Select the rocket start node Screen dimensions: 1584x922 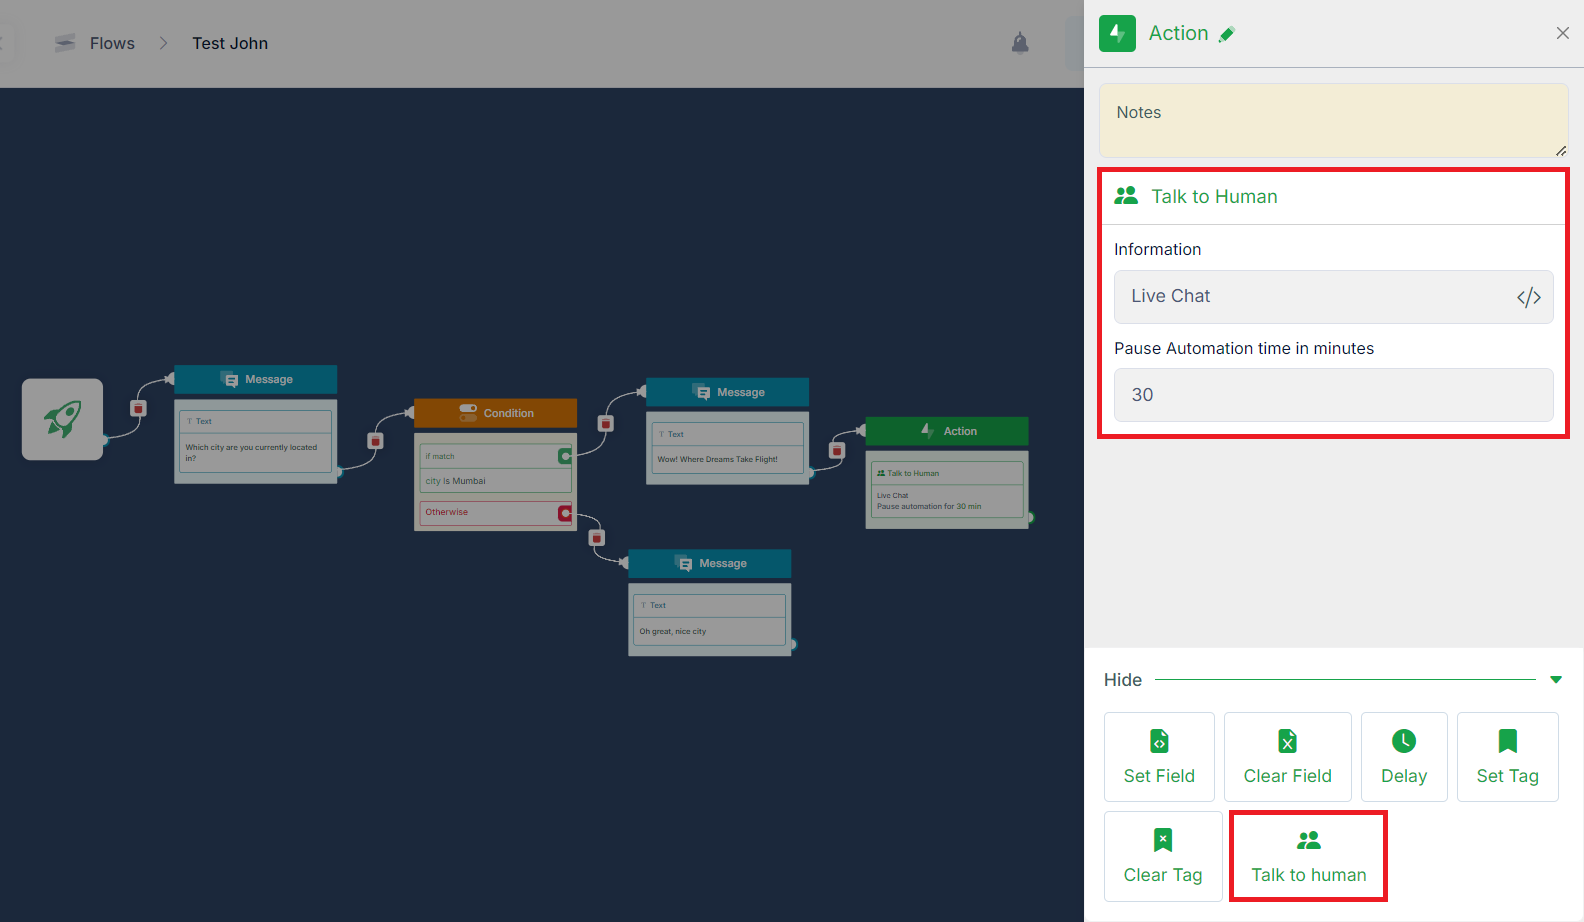[x=62, y=419]
